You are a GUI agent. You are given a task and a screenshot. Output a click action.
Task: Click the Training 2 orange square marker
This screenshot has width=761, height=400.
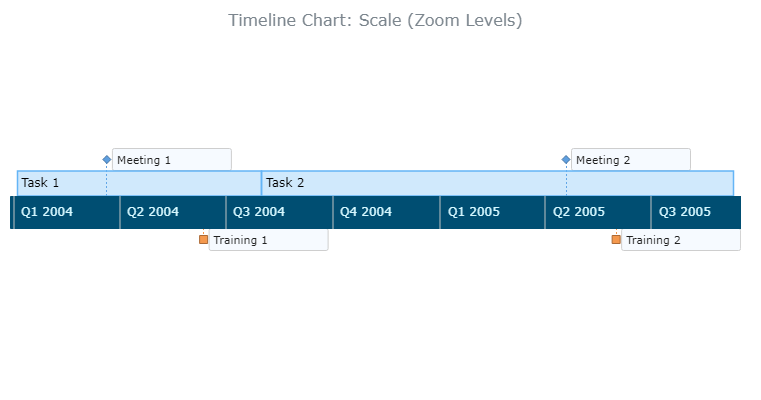pos(616,239)
